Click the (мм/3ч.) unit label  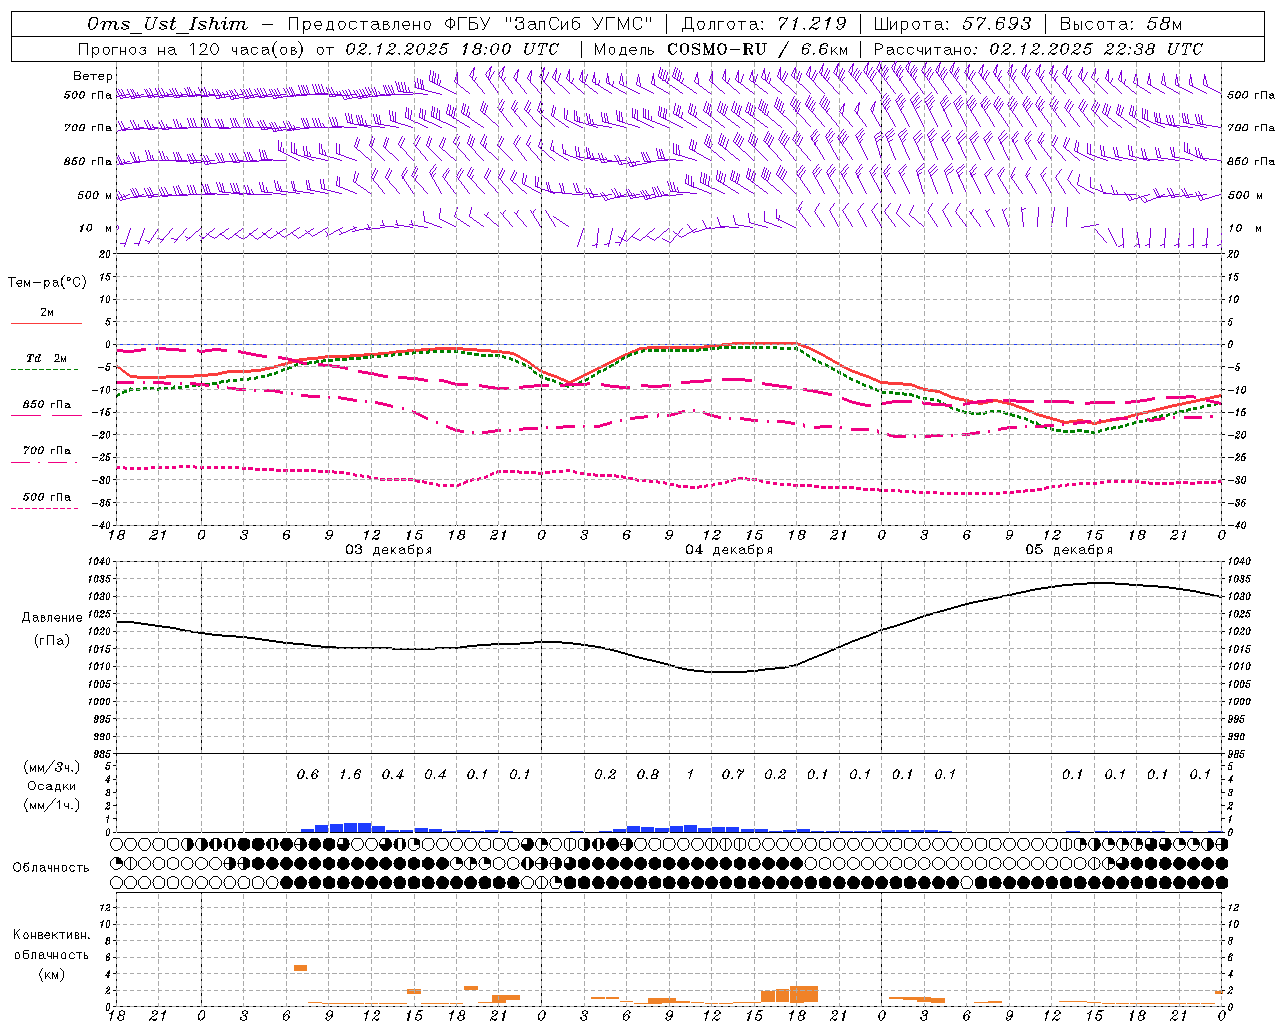[52, 768]
